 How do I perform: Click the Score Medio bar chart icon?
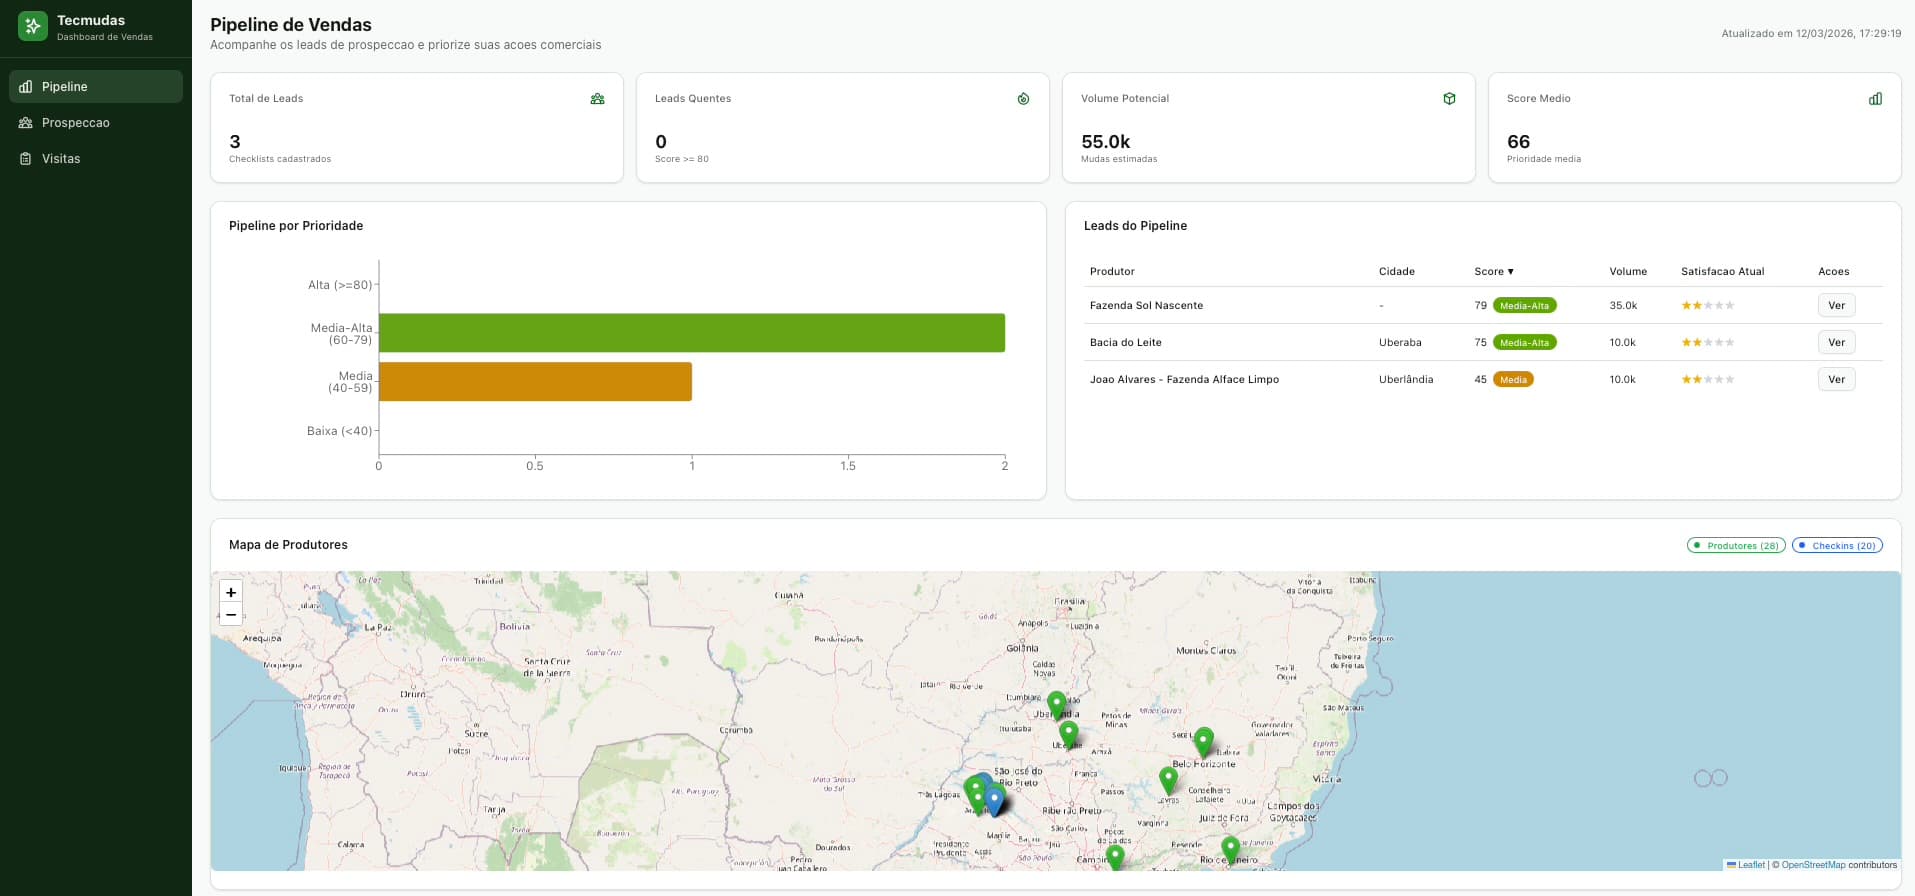pos(1875,99)
